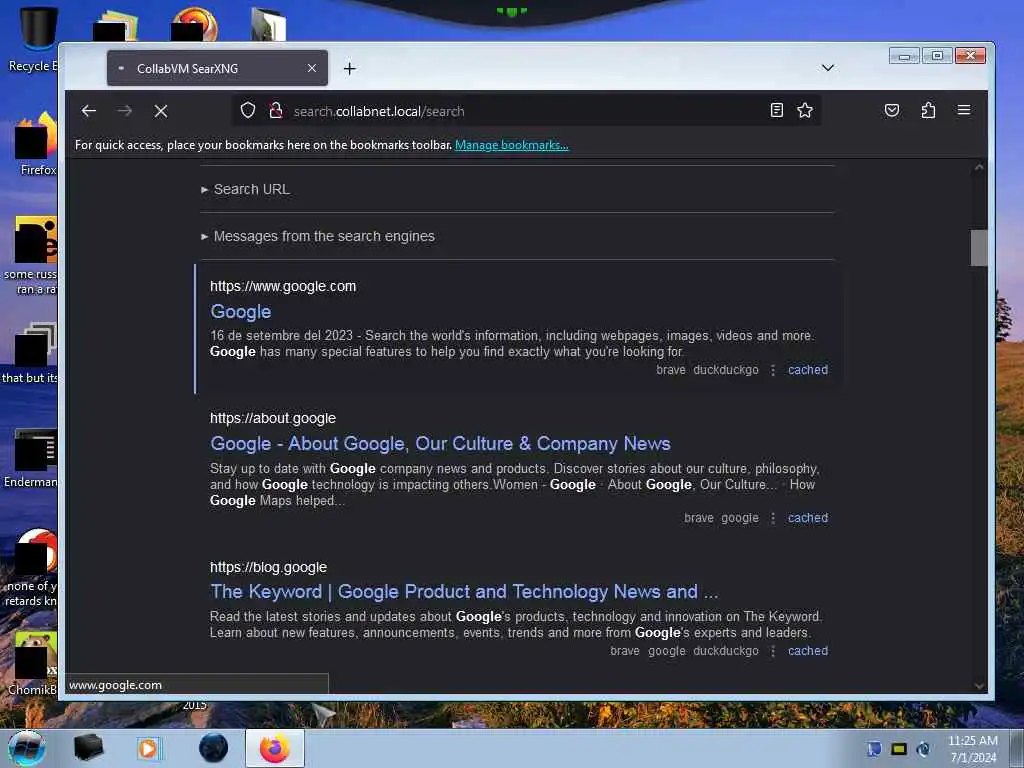Select the 'that but its' desktop icon
The height and width of the screenshot is (768, 1024).
(31, 353)
